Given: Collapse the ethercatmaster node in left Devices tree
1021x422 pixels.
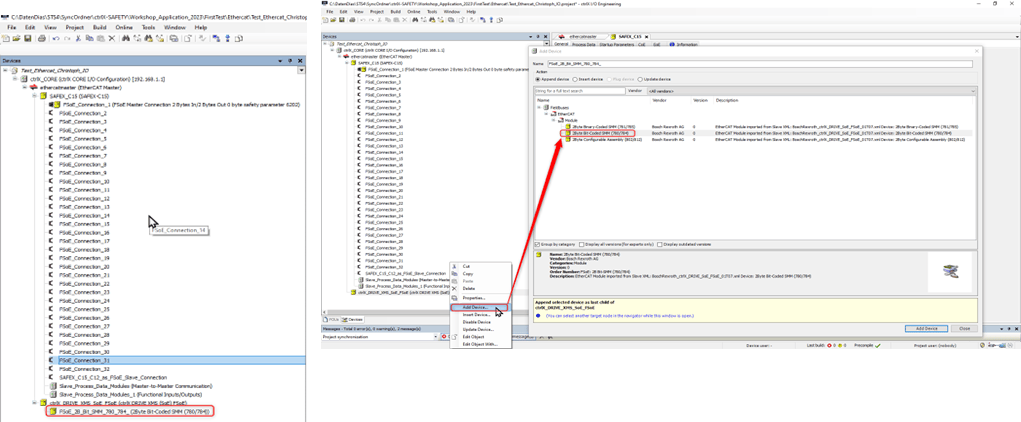Looking at the screenshot, I should tap(25, 87).
